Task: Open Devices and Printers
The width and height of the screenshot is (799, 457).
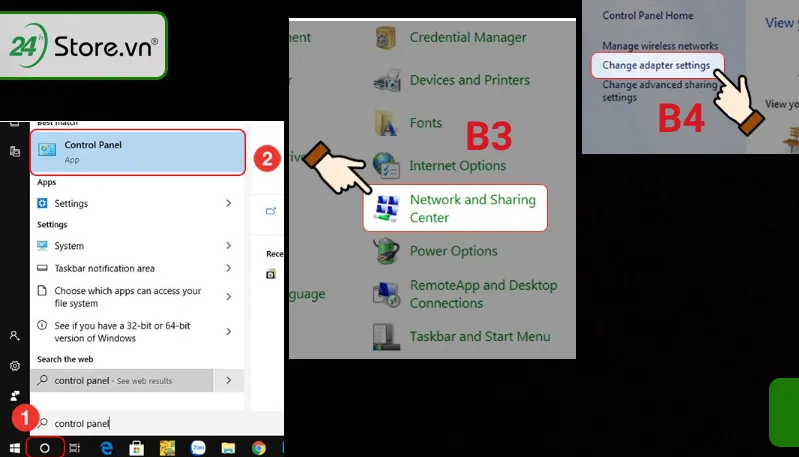Action: click(469, 80)
